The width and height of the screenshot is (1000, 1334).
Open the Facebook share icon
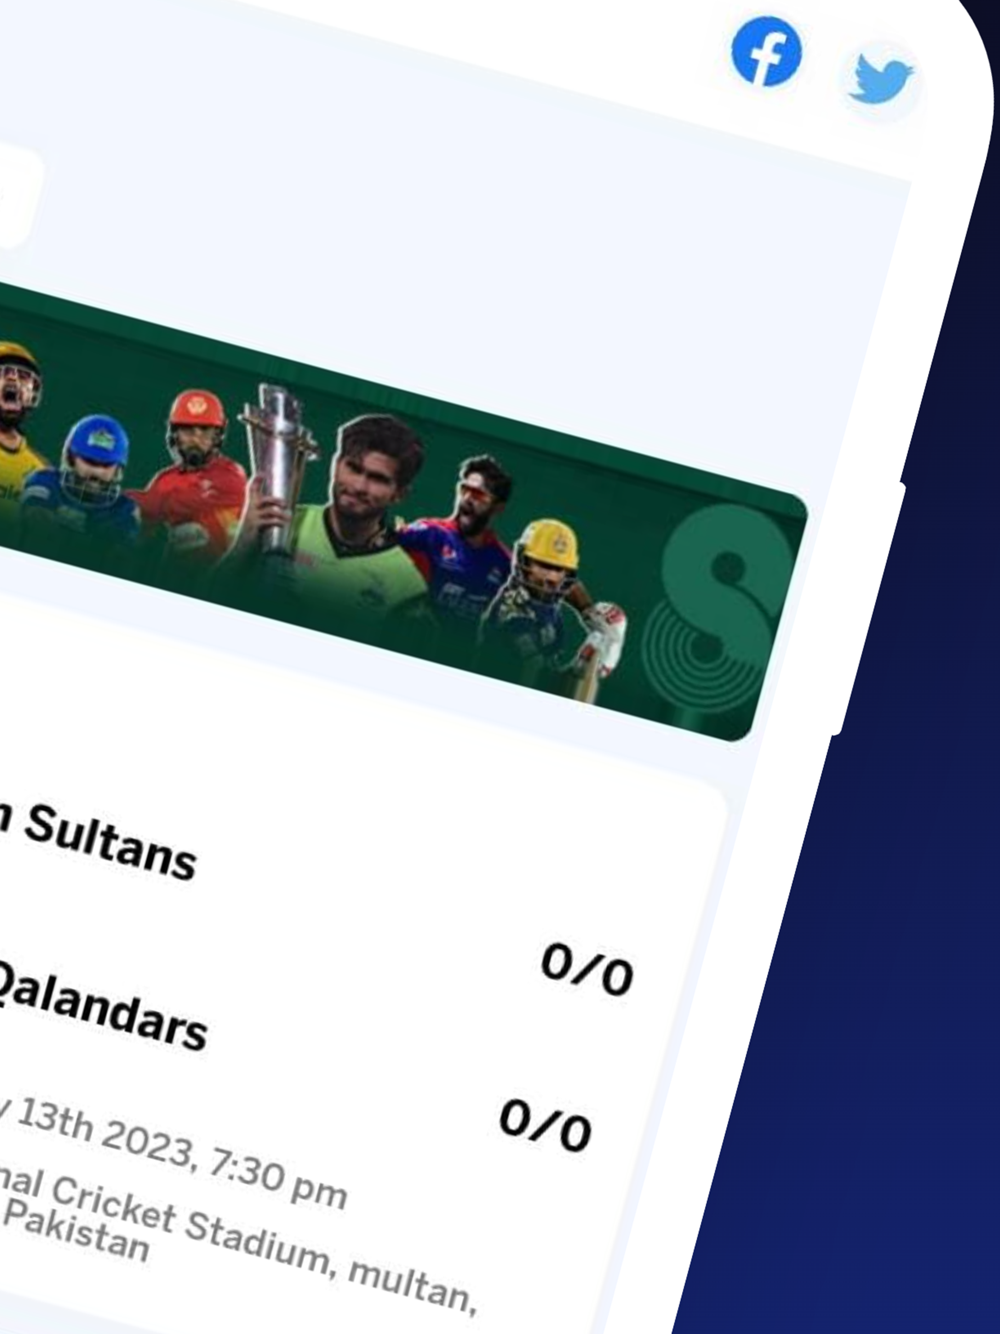766,51
